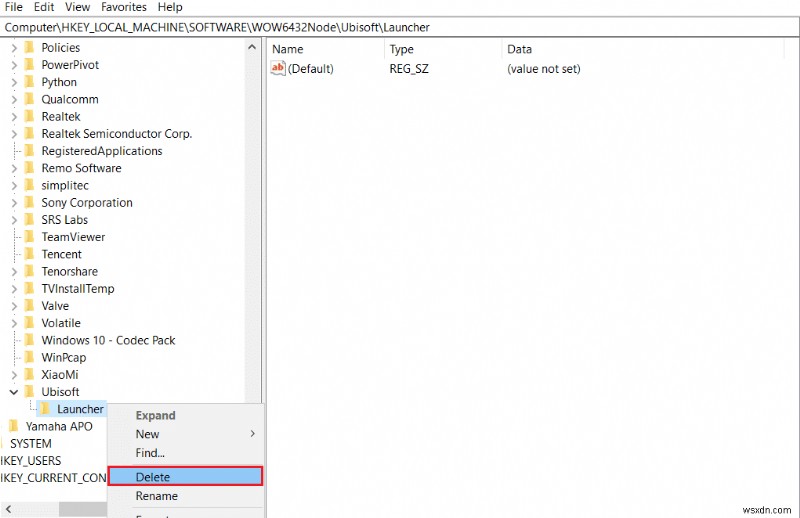
Task: Click the Qualcomm folder icon
Action: tap(30, 99)
